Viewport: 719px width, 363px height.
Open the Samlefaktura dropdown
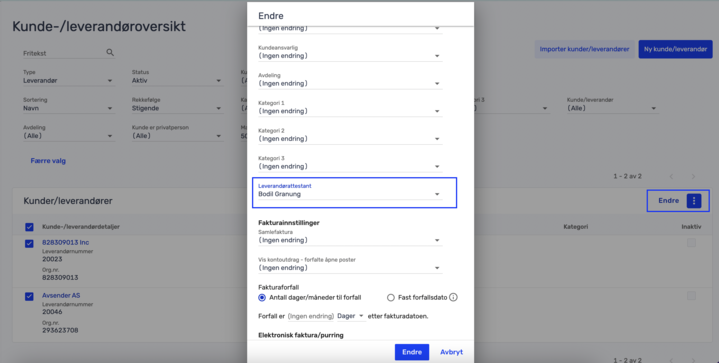tap(350, 240)
